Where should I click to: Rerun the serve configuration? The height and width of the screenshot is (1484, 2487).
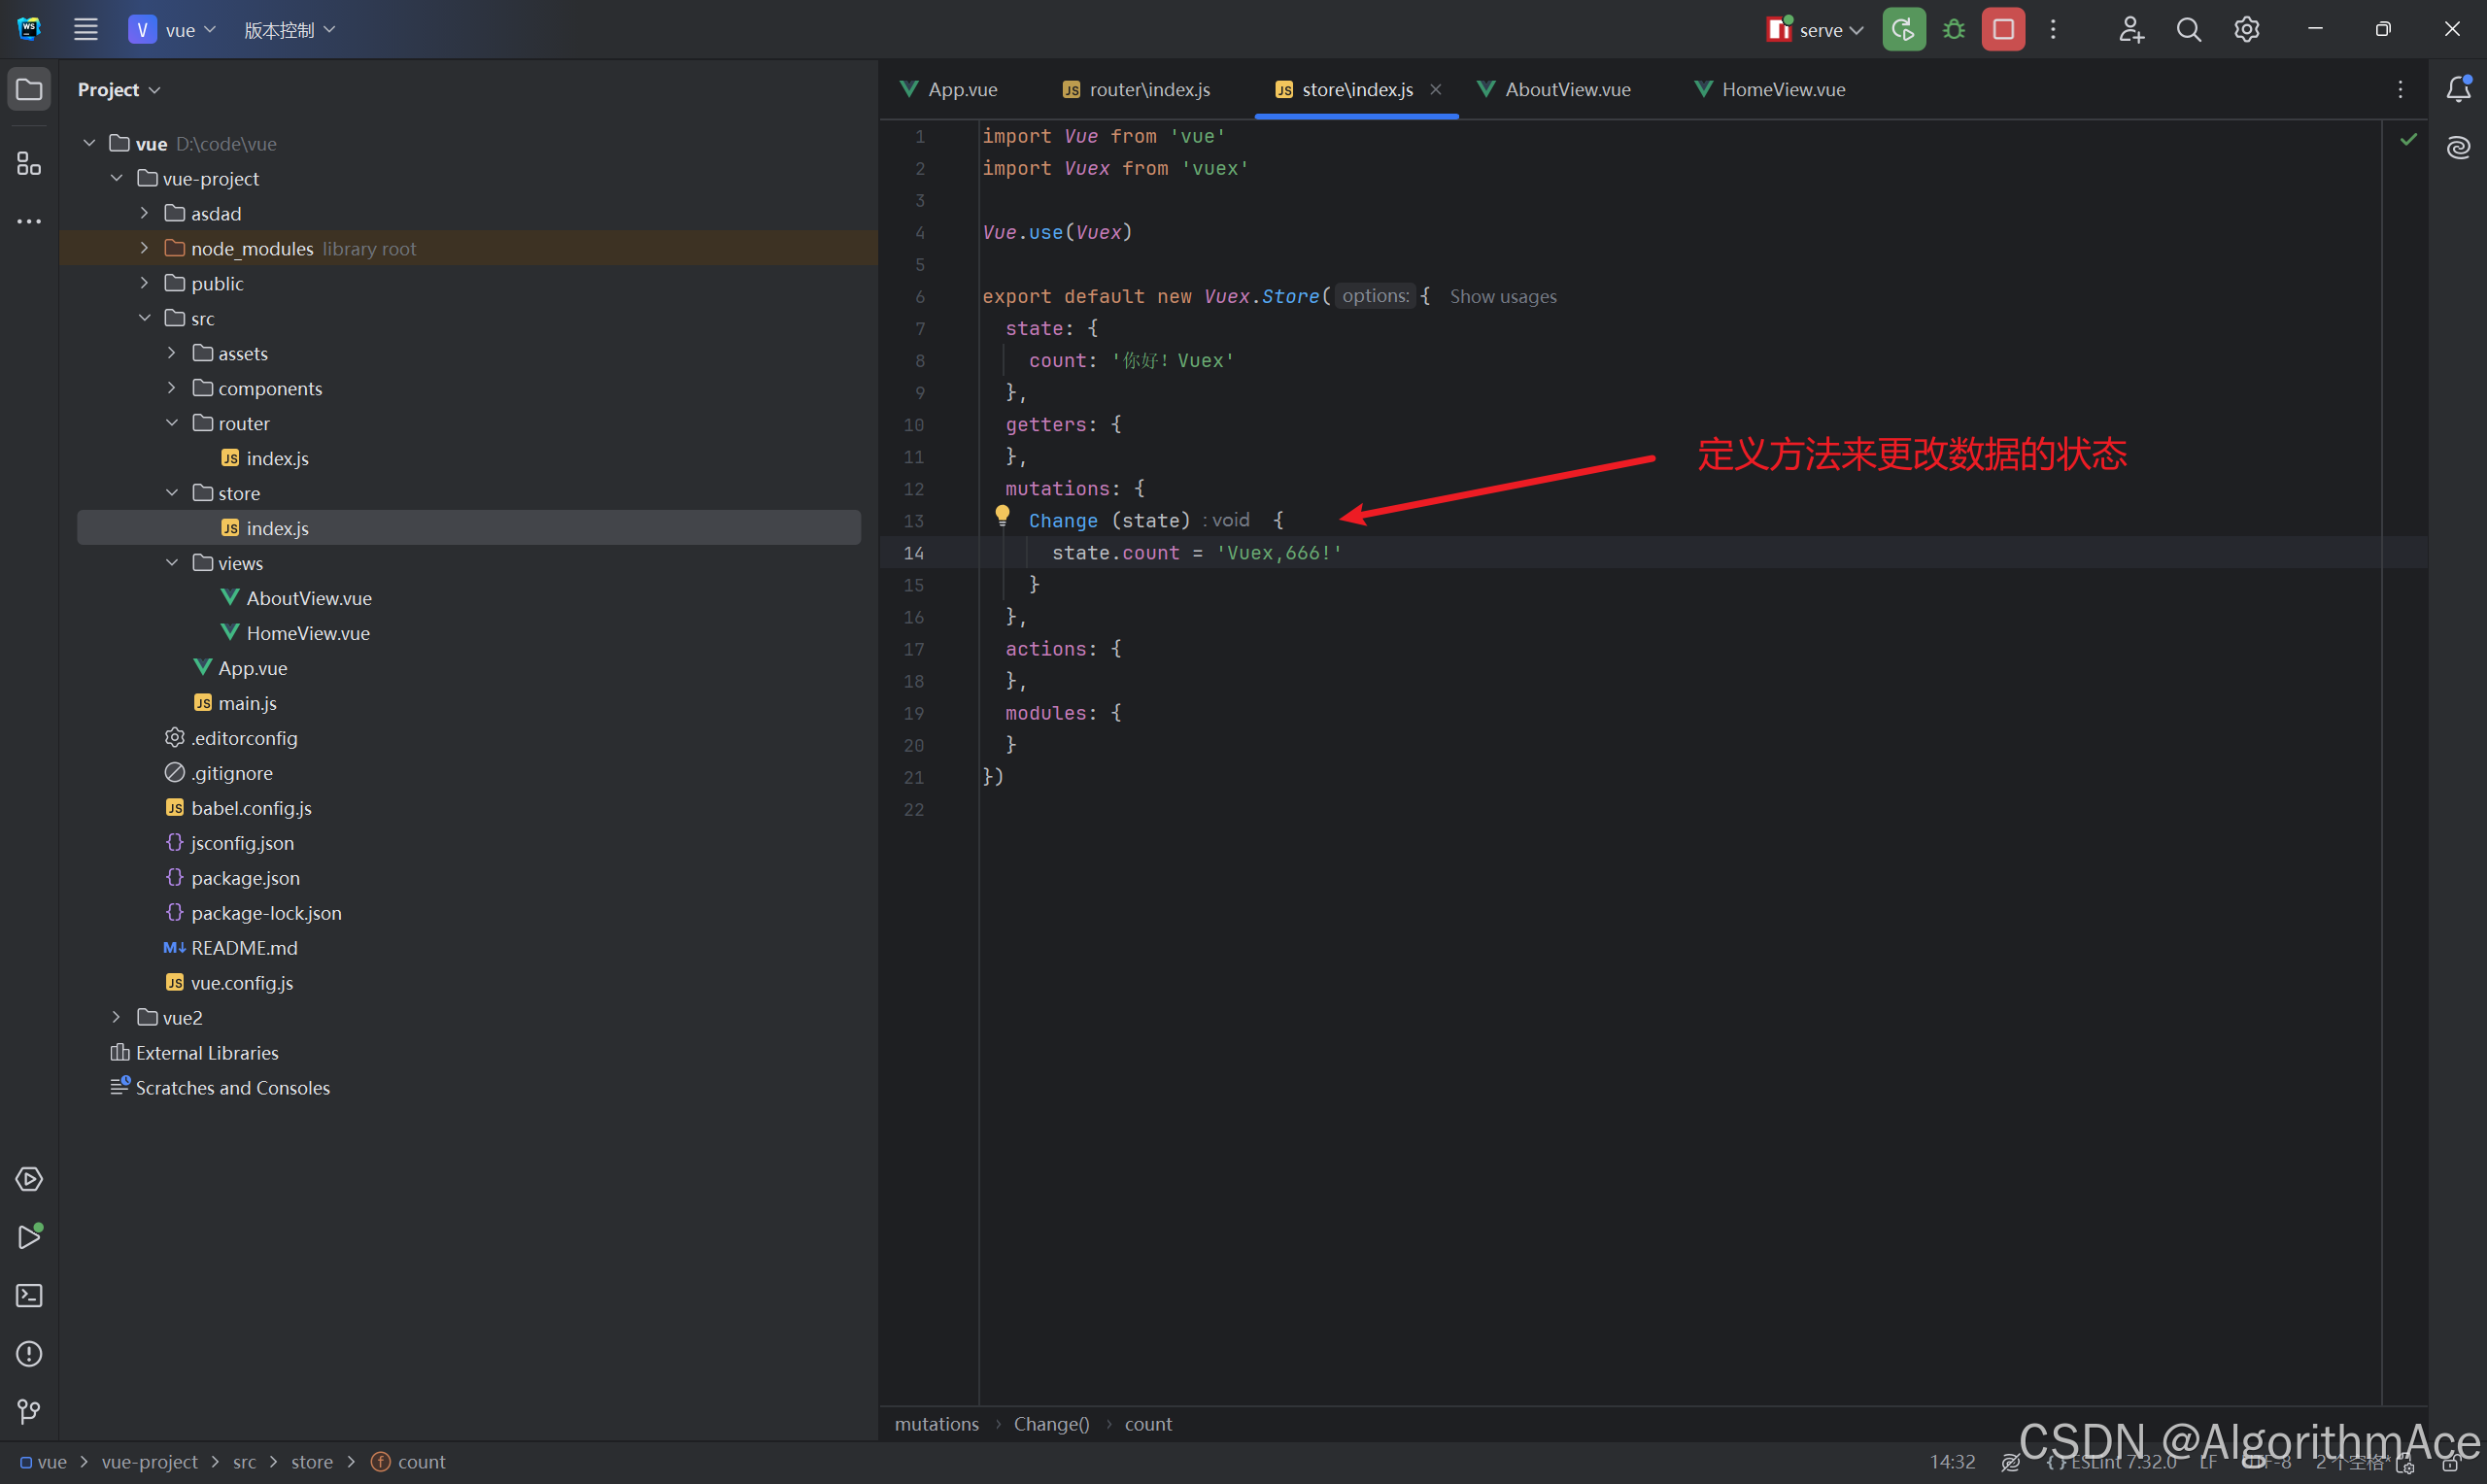point(1903,30)
